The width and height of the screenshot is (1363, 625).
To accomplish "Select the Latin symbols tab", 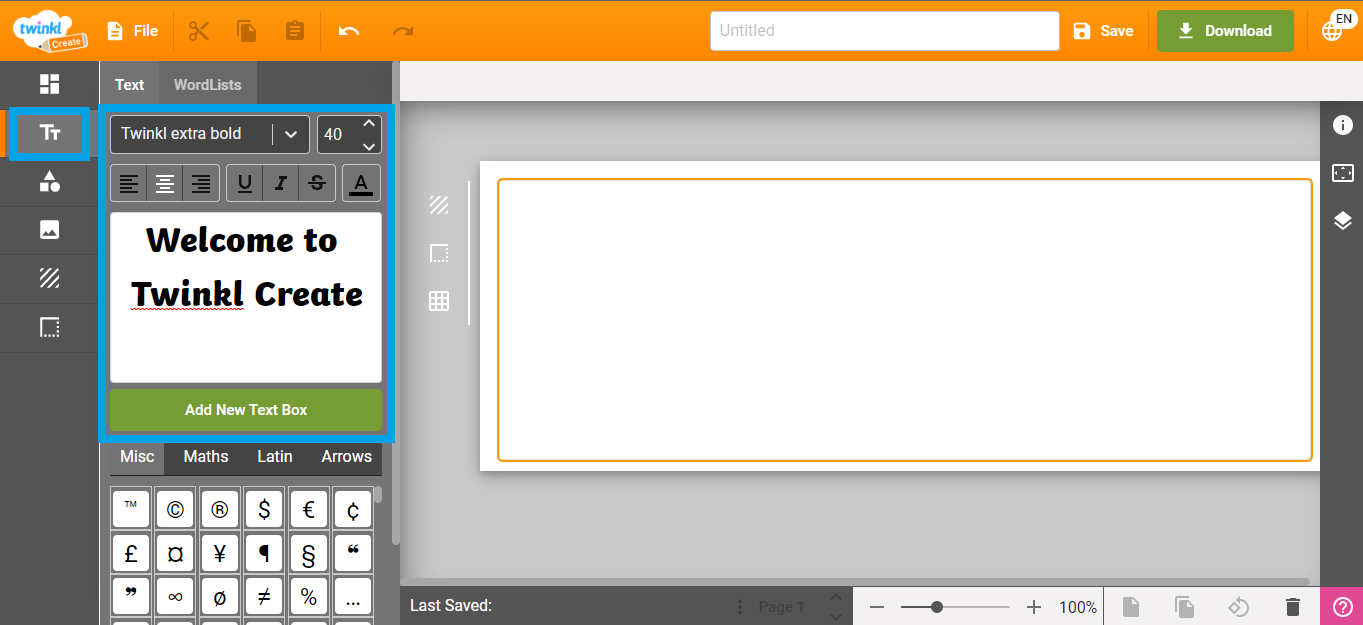I will pos(275,457).
